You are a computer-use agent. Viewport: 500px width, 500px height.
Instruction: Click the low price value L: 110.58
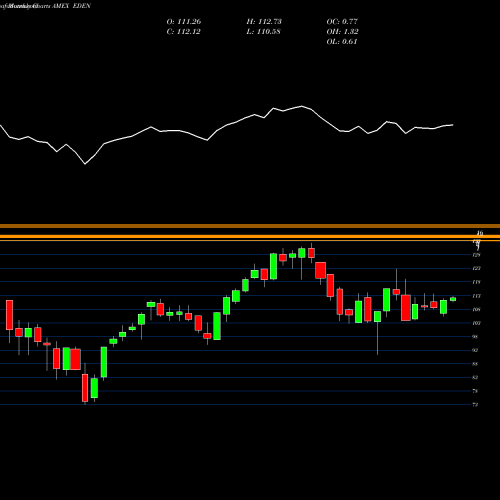(263, 32)
